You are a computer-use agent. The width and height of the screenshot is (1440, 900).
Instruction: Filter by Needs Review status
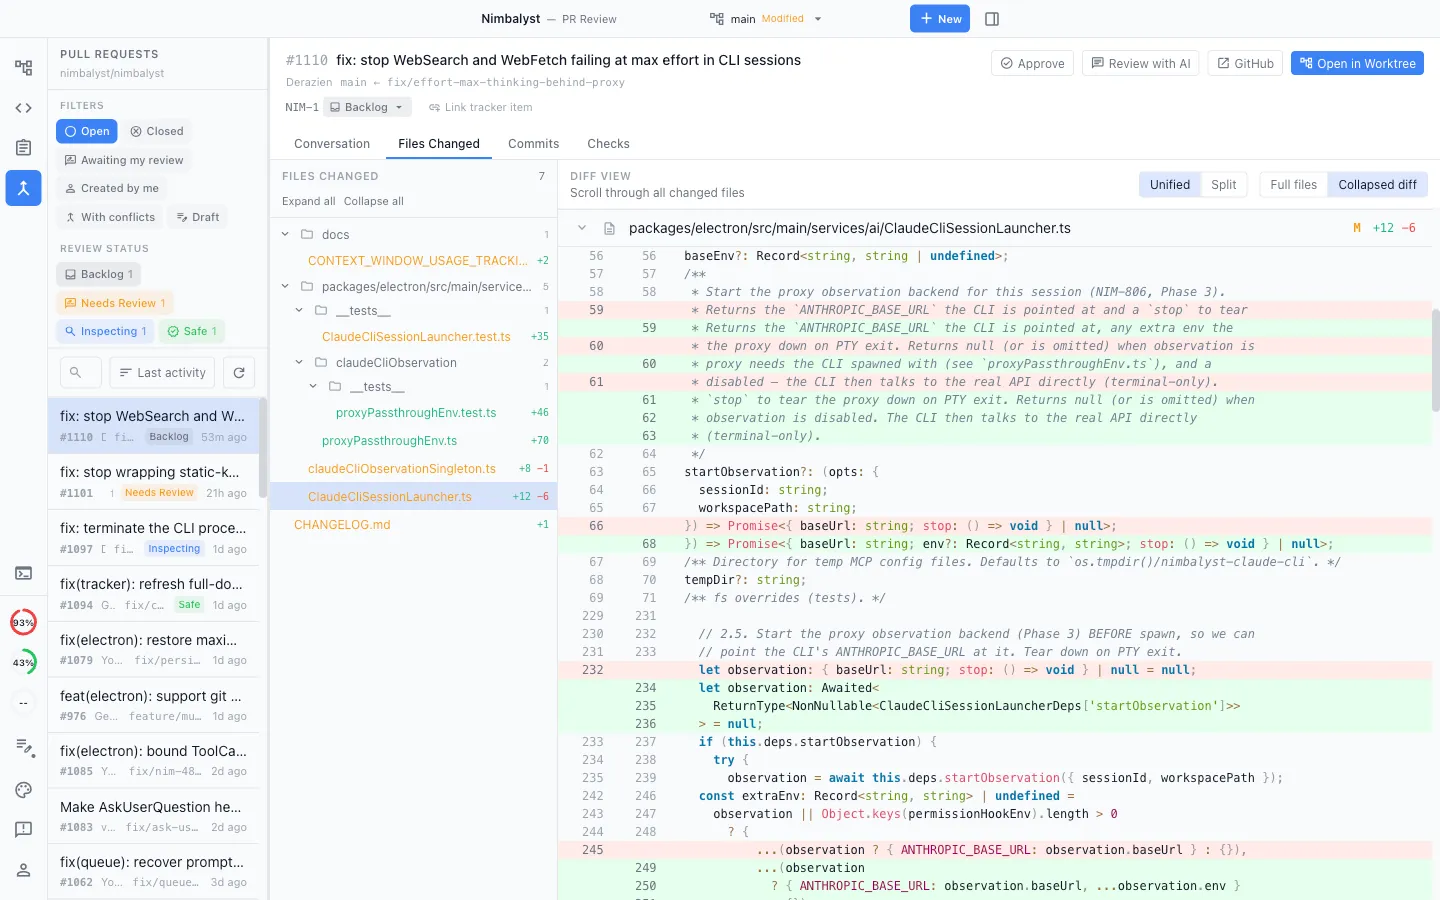pyautogui.click(x=115, y=303)
